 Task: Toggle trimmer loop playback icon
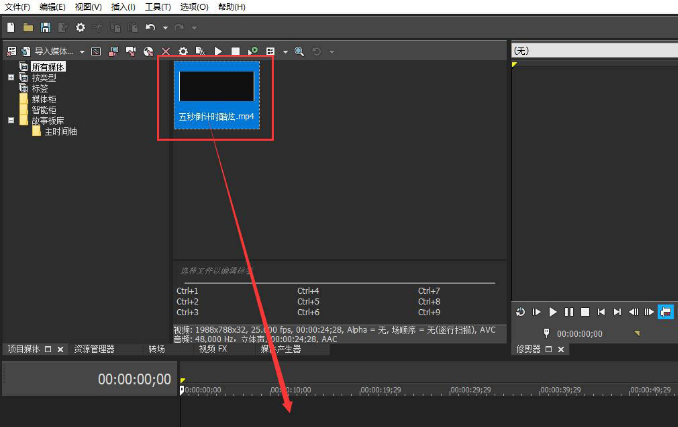521,312
